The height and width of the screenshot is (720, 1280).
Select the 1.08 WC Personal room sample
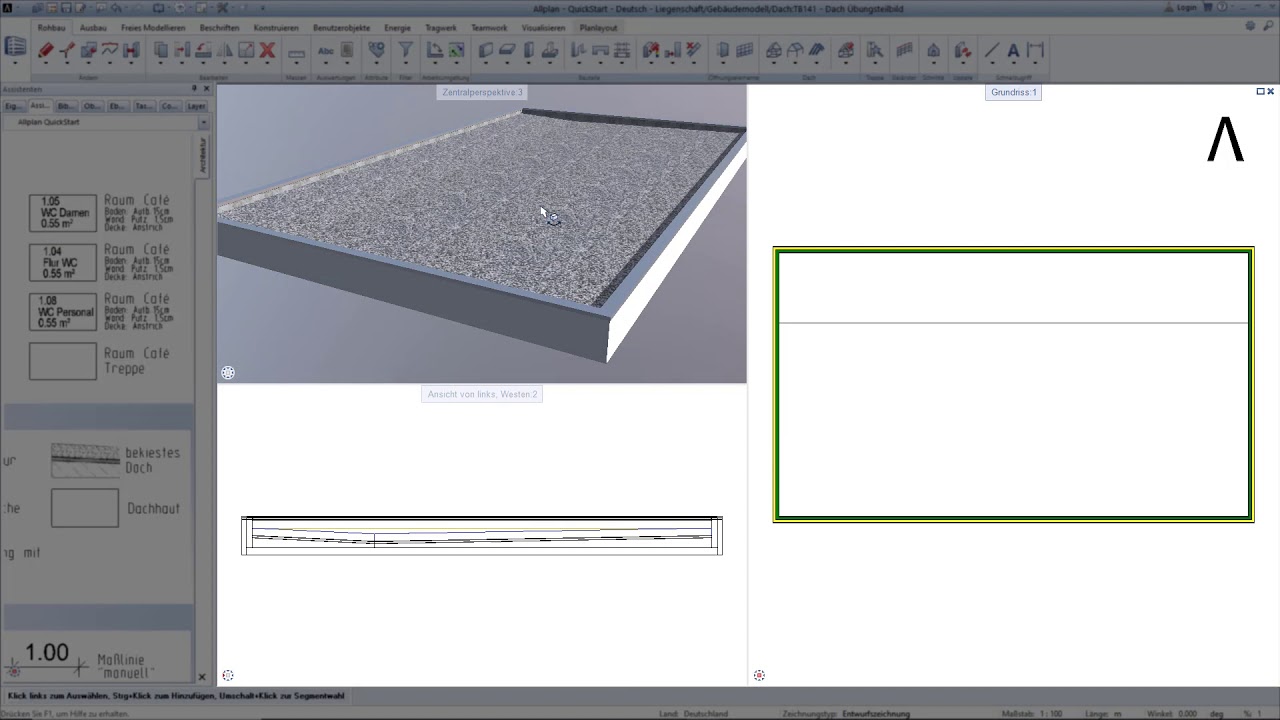[63, 311]
